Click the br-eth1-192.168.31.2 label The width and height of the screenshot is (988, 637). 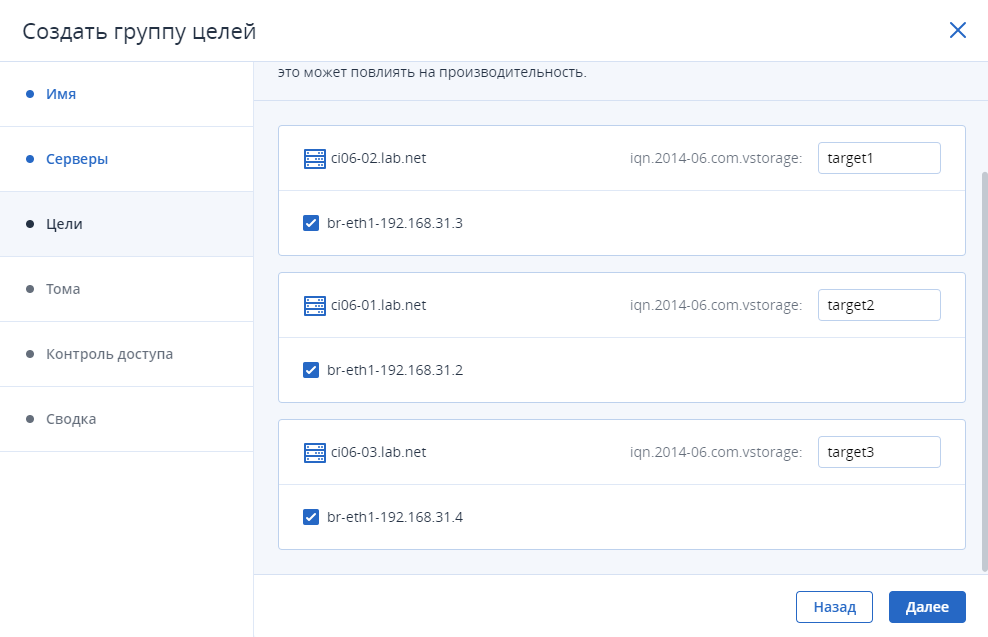394,370
